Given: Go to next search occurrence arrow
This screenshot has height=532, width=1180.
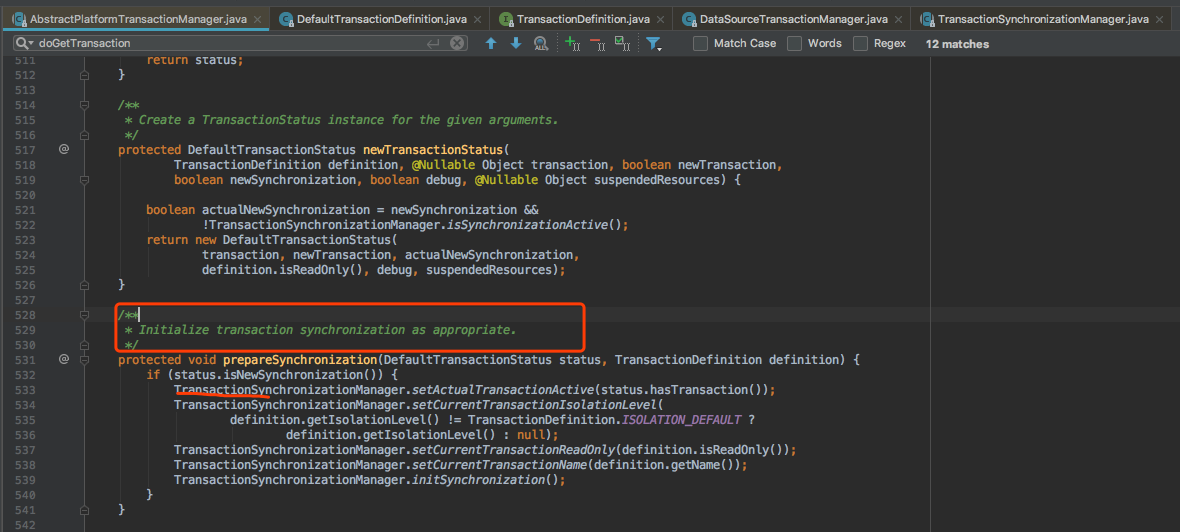Looking at the screenshot, I should click(516, 43).
